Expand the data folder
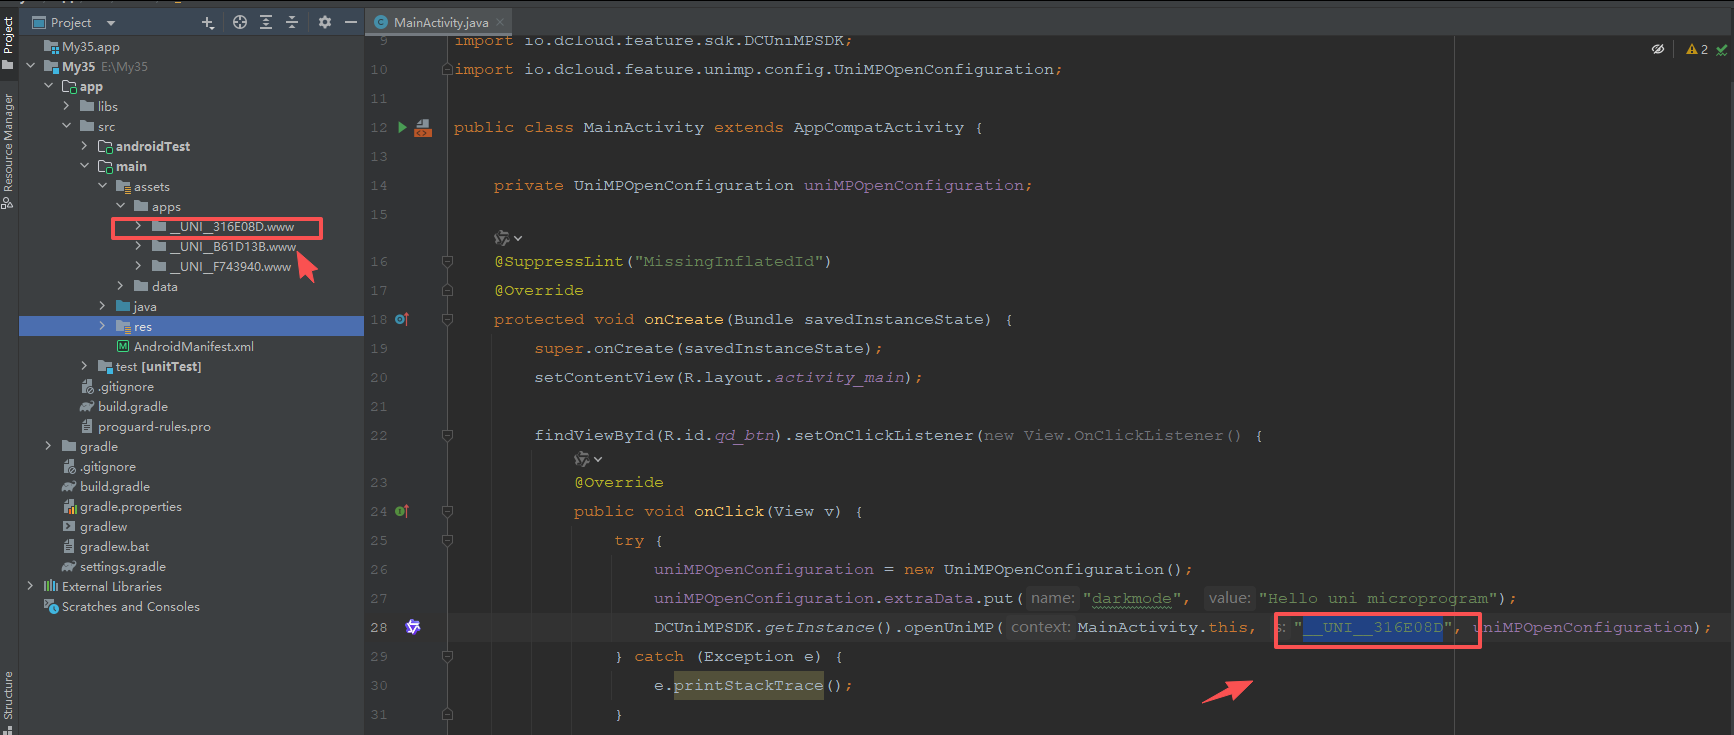 120,286
